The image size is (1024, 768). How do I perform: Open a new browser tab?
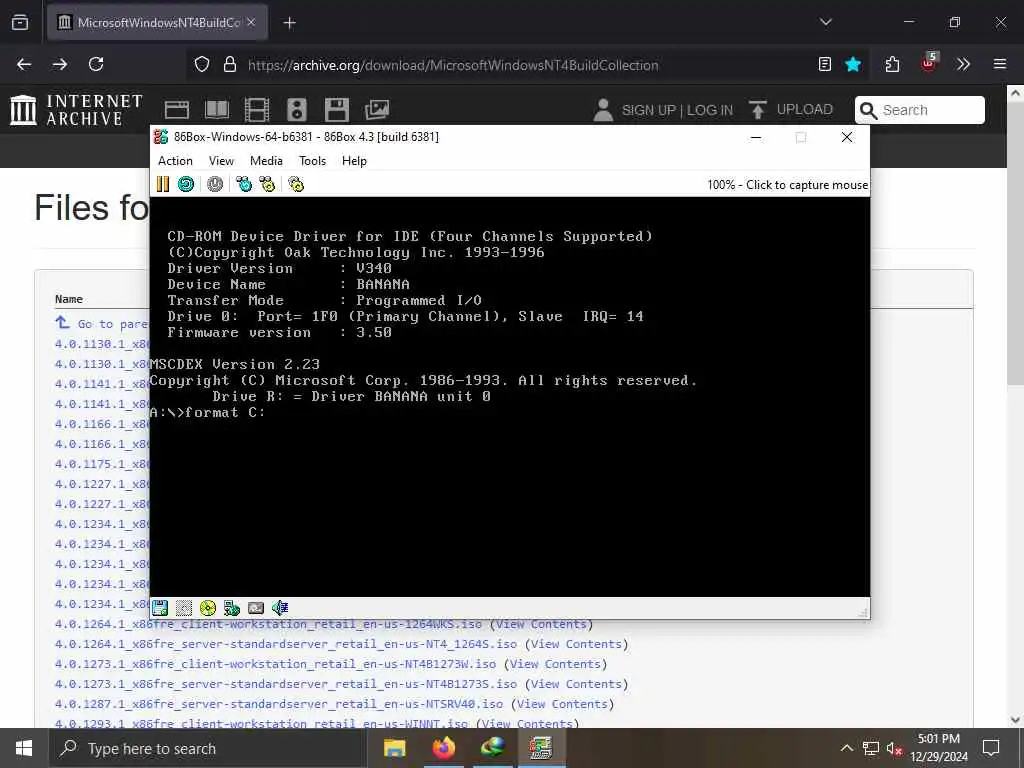tap(289, 23)
